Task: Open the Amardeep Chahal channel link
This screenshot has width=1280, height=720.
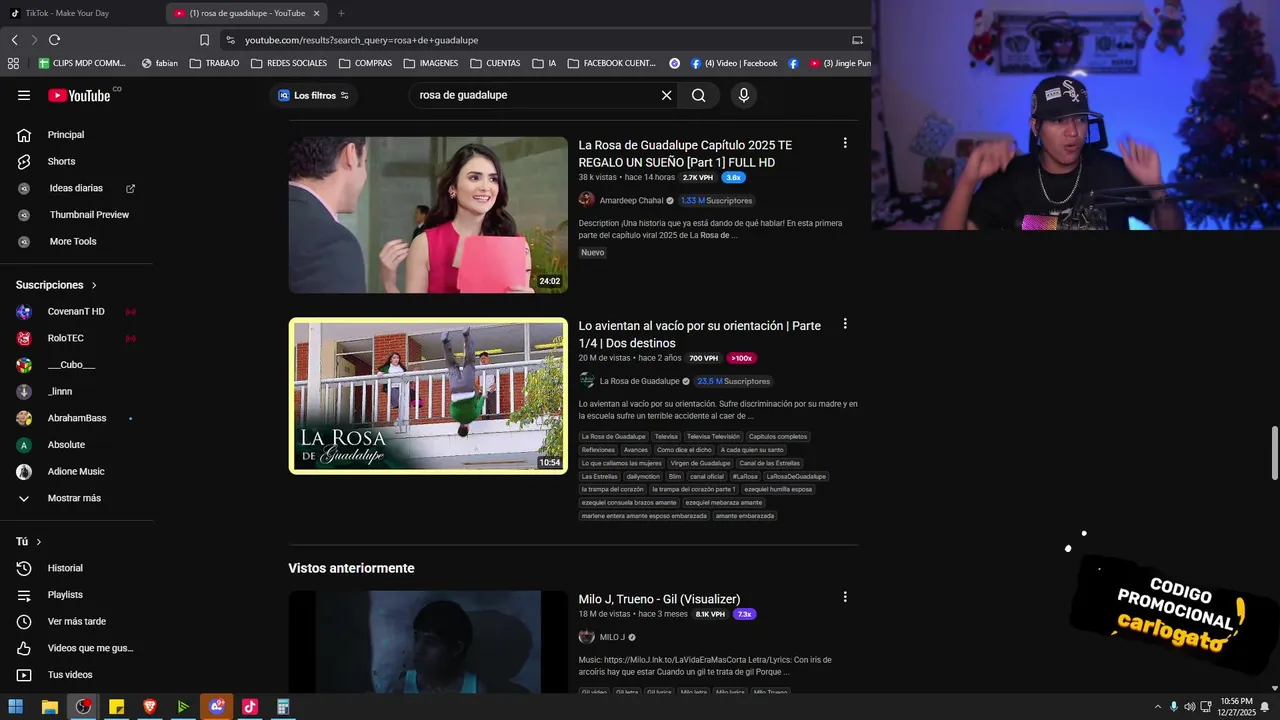Action: pos(631,200)
